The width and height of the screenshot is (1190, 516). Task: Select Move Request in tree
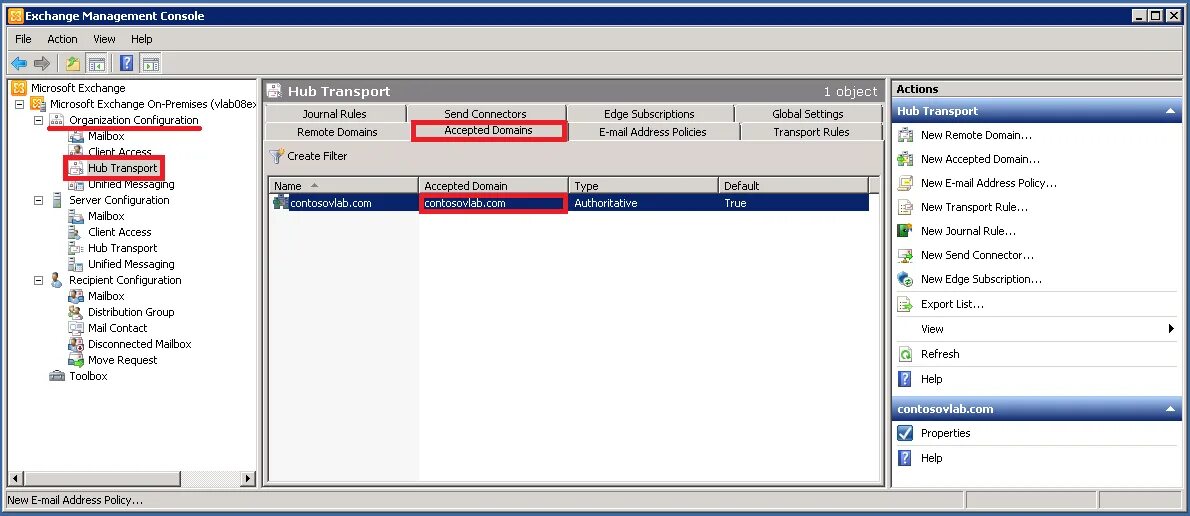coord(123,360)
